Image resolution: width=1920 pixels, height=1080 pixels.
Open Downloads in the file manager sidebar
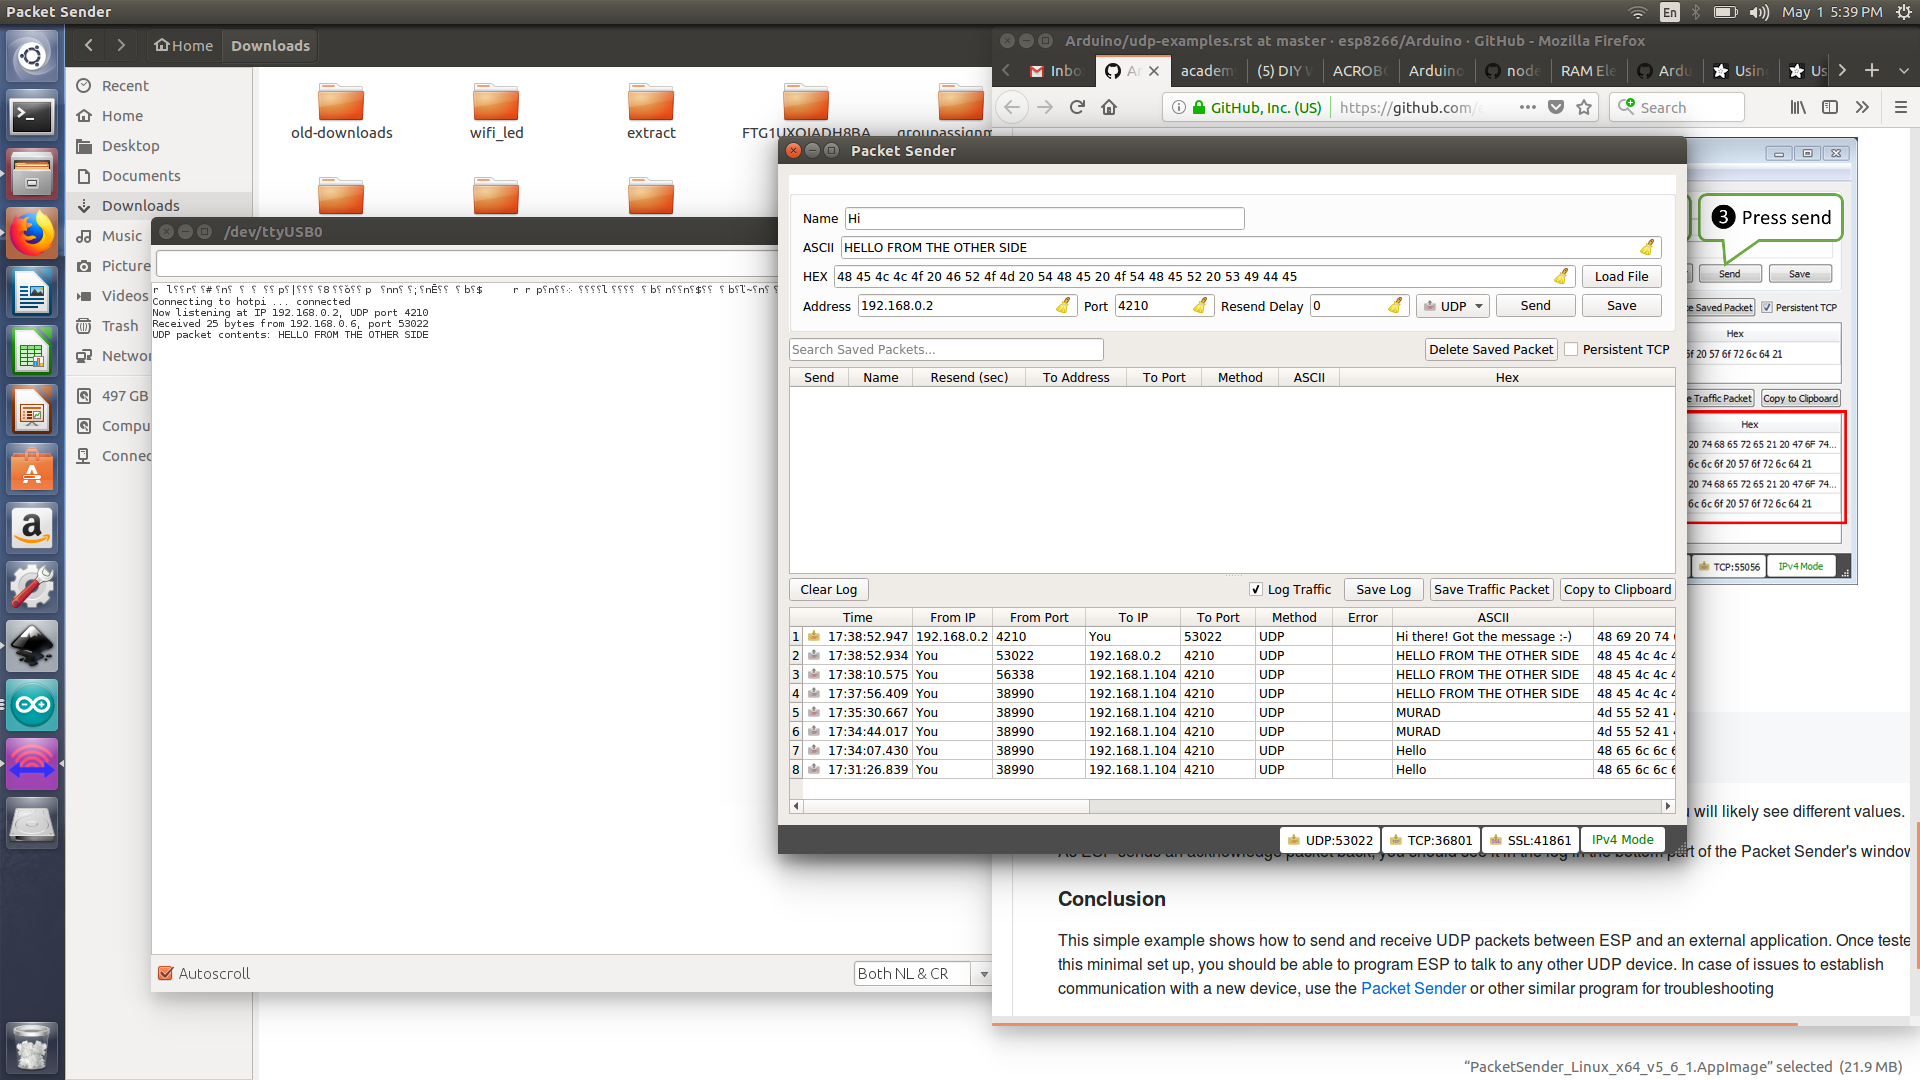[140, 205]
